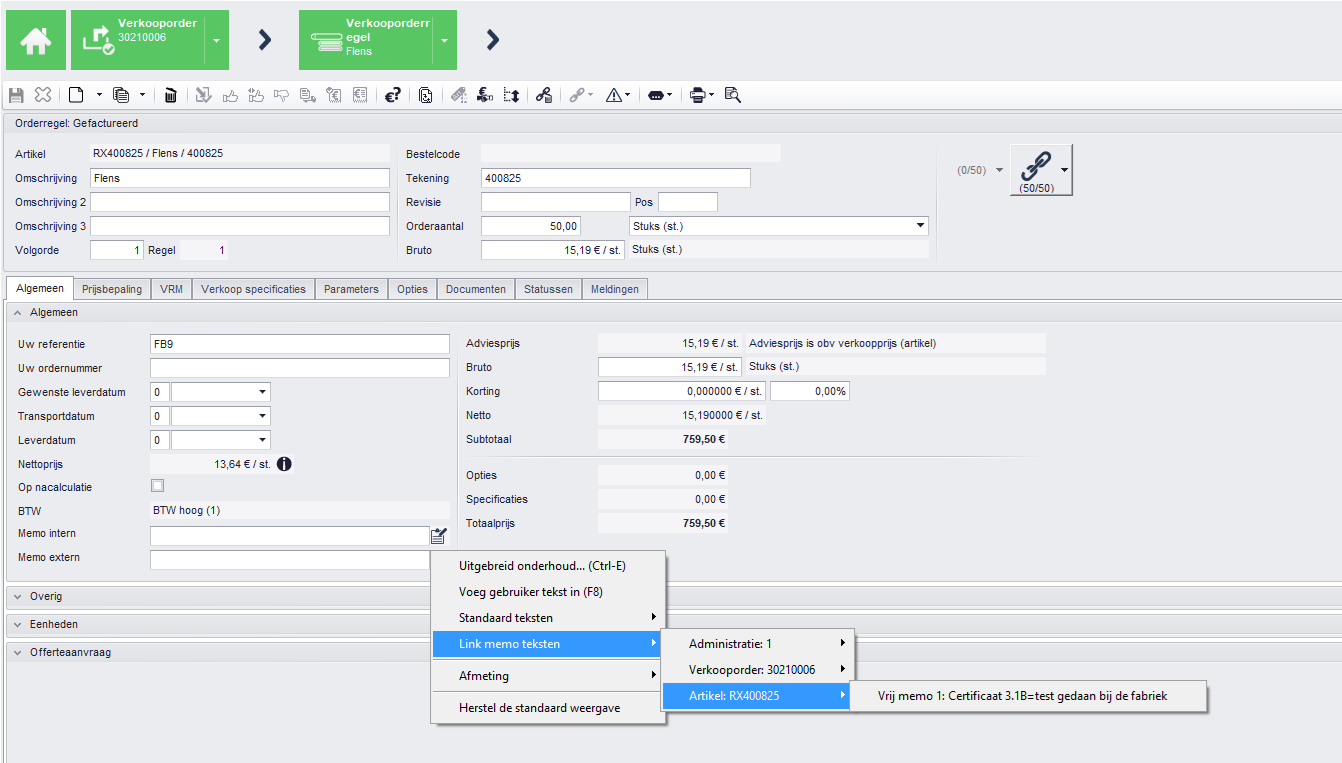Open the (0/50) dropdown arrow
1342x763 pixels.
[999, 170]
